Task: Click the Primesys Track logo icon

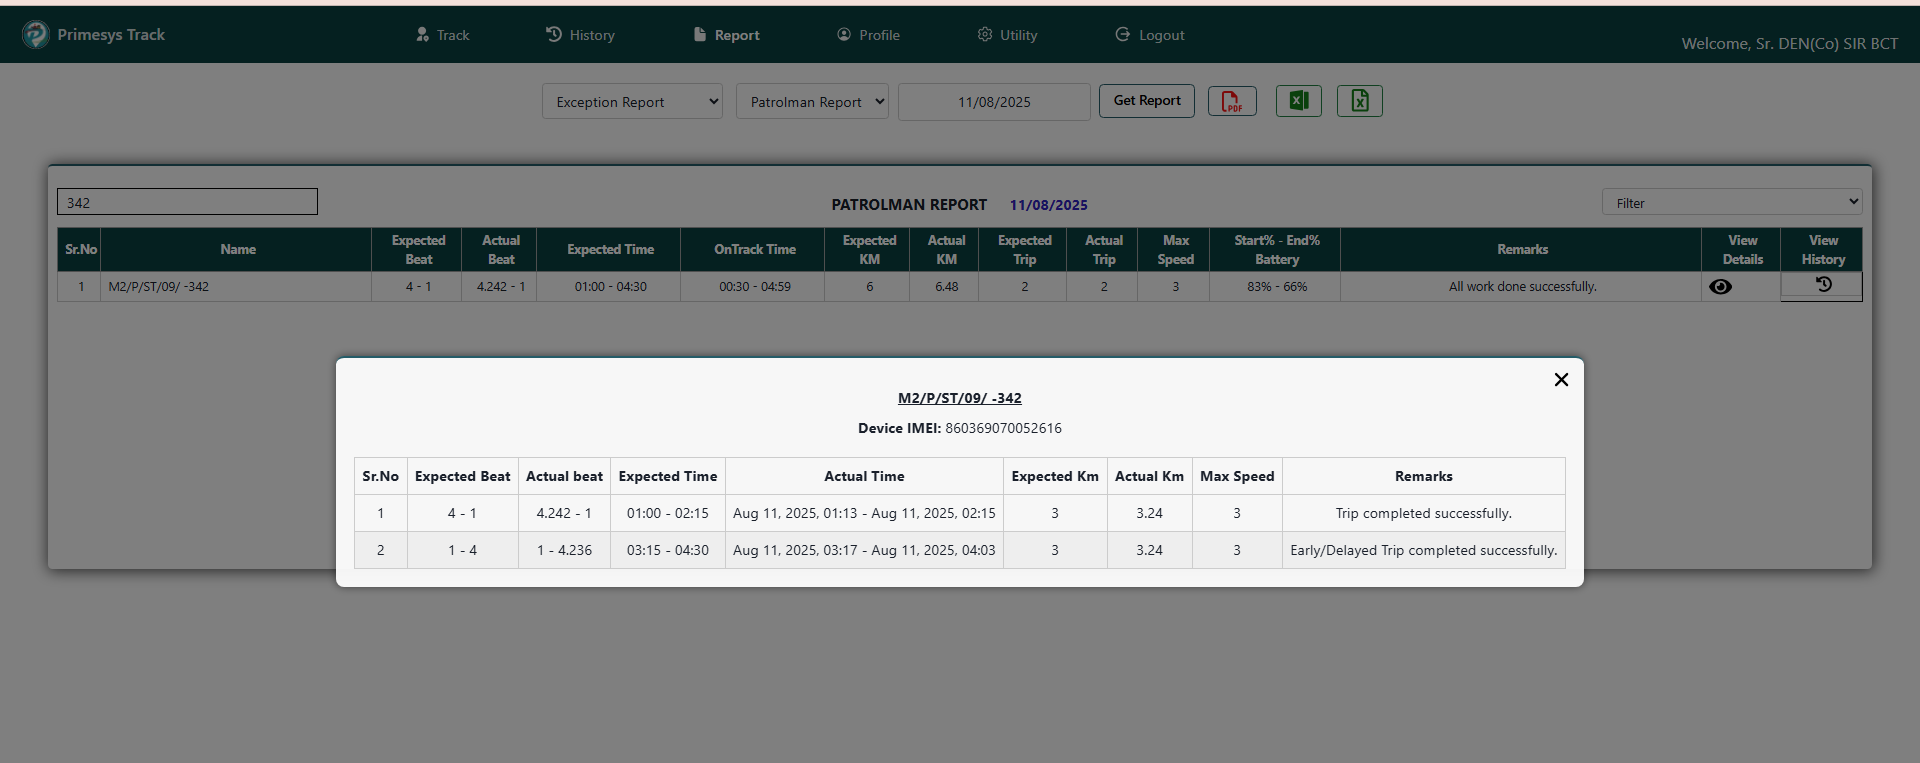Action: (x=36, y=35)
